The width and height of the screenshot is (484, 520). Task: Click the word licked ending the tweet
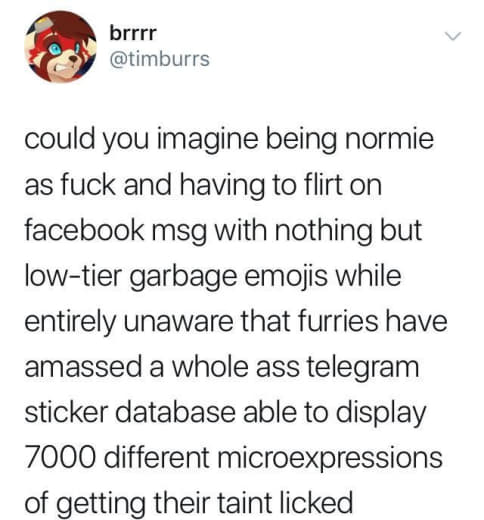pyautogui.click(x=315, y=503)
